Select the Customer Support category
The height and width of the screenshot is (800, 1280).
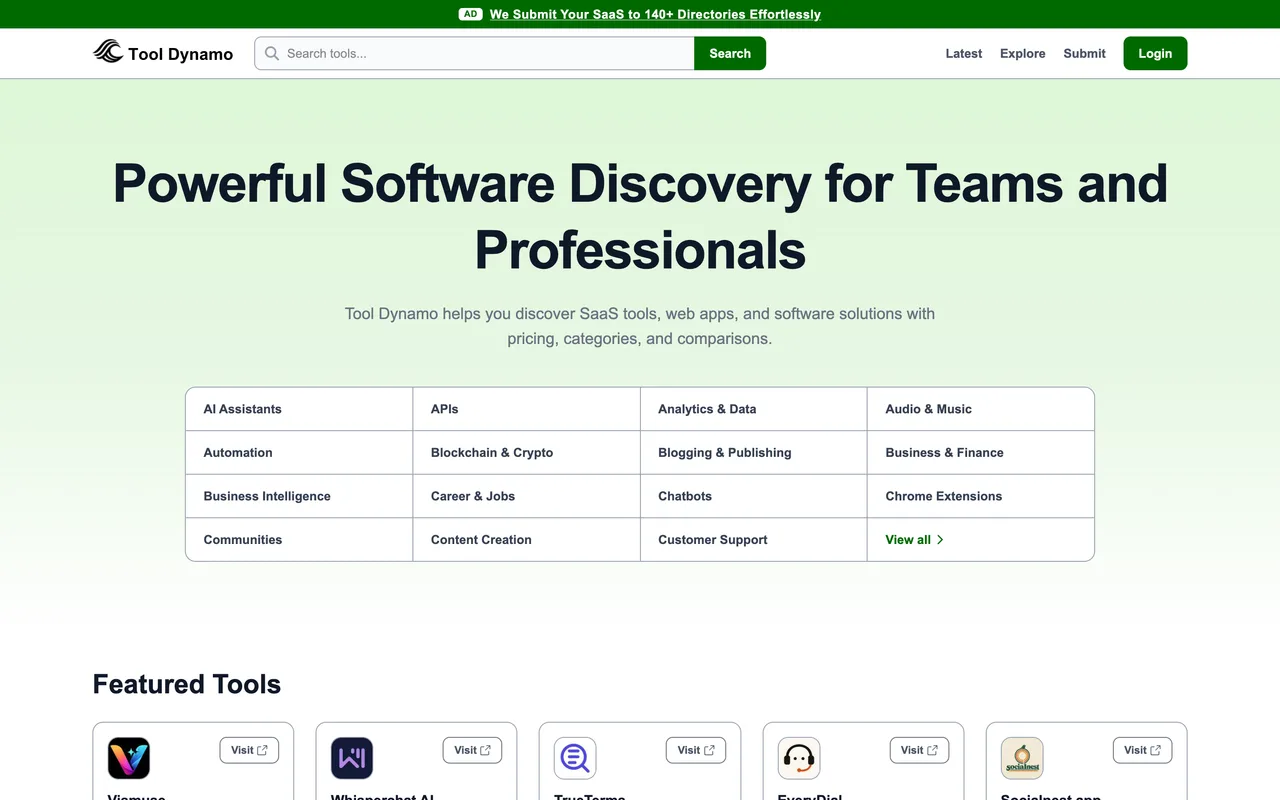coord(753,540)
